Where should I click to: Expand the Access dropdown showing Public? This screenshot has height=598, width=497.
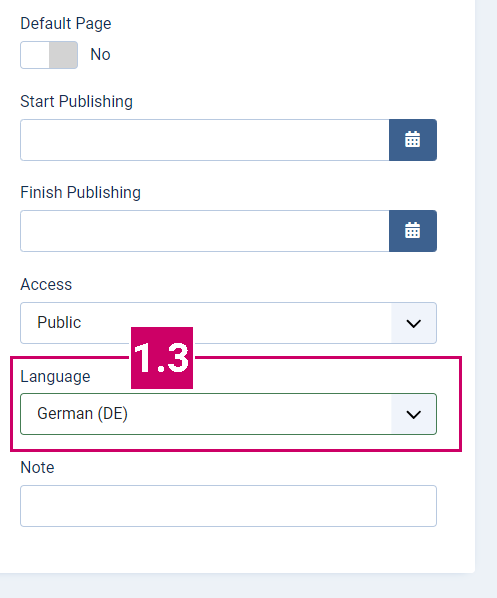[x=228, y=323]
